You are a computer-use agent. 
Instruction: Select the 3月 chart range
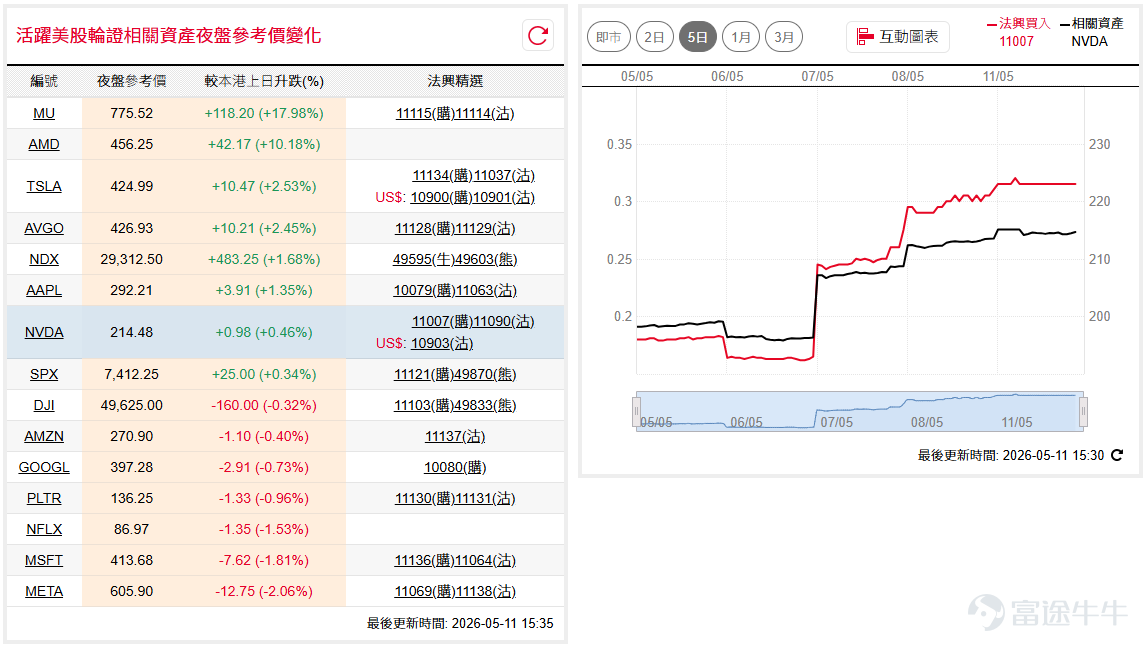(x=783, y=37)
